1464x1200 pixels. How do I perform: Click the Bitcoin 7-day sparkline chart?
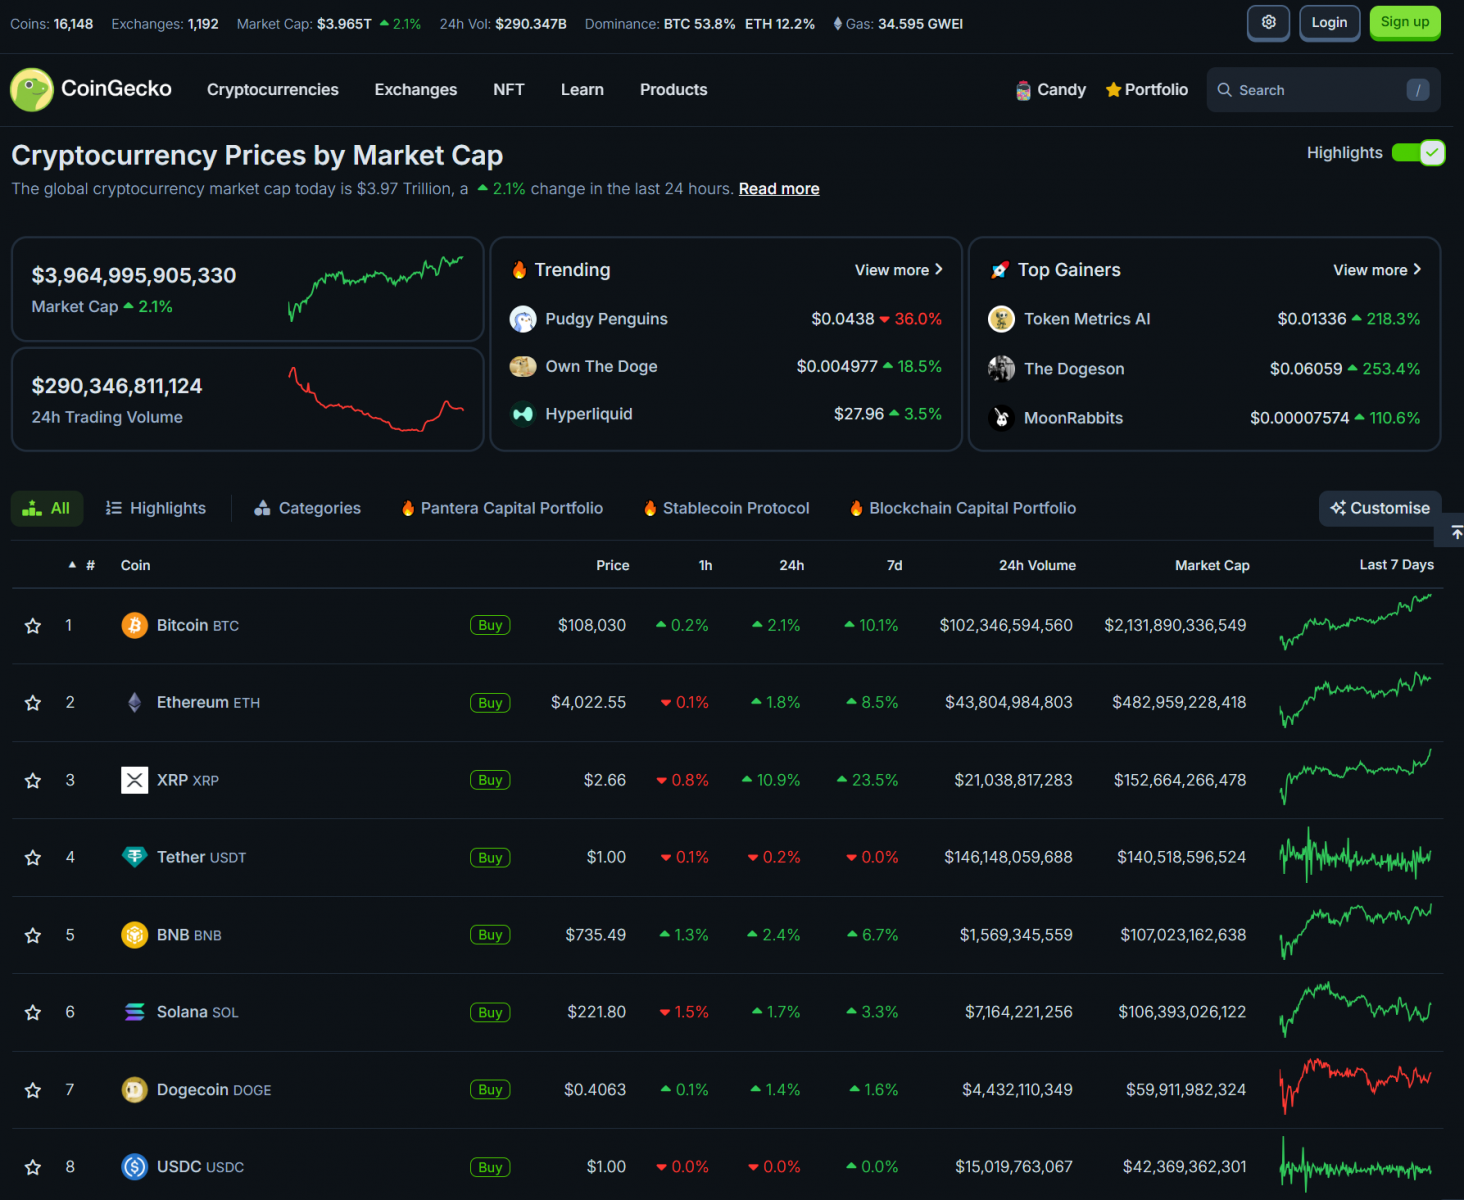coord(1355,623)
